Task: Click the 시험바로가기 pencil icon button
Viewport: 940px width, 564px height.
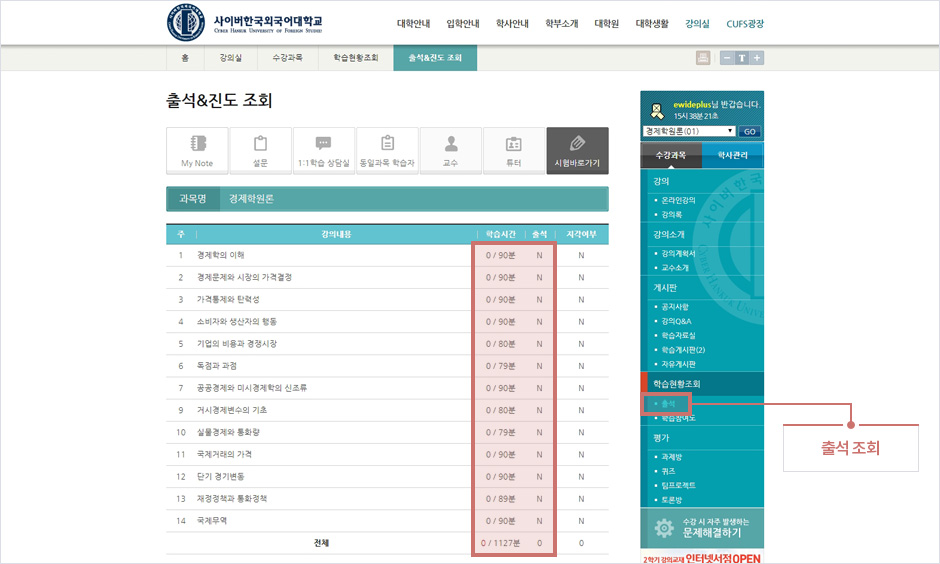Action: coord(577,150)
